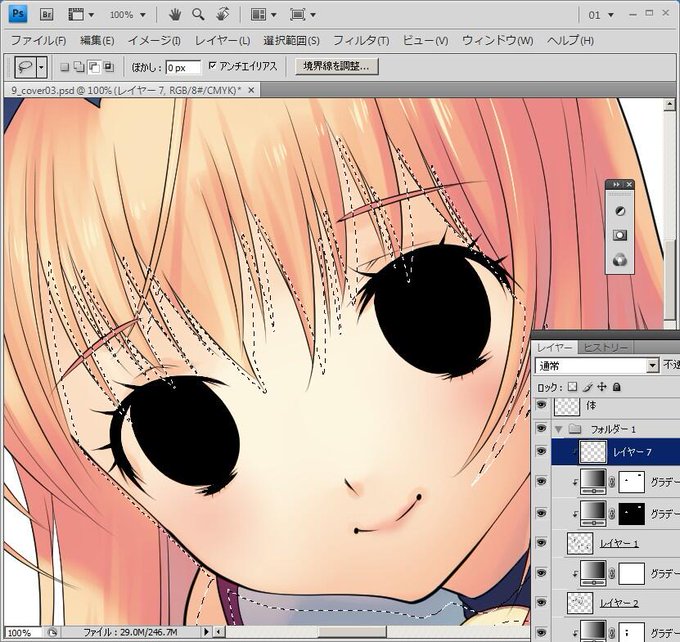Open the イメージ(I) menu
The height and width of the screenshot is (642, 680).
[x=154, y=40]
